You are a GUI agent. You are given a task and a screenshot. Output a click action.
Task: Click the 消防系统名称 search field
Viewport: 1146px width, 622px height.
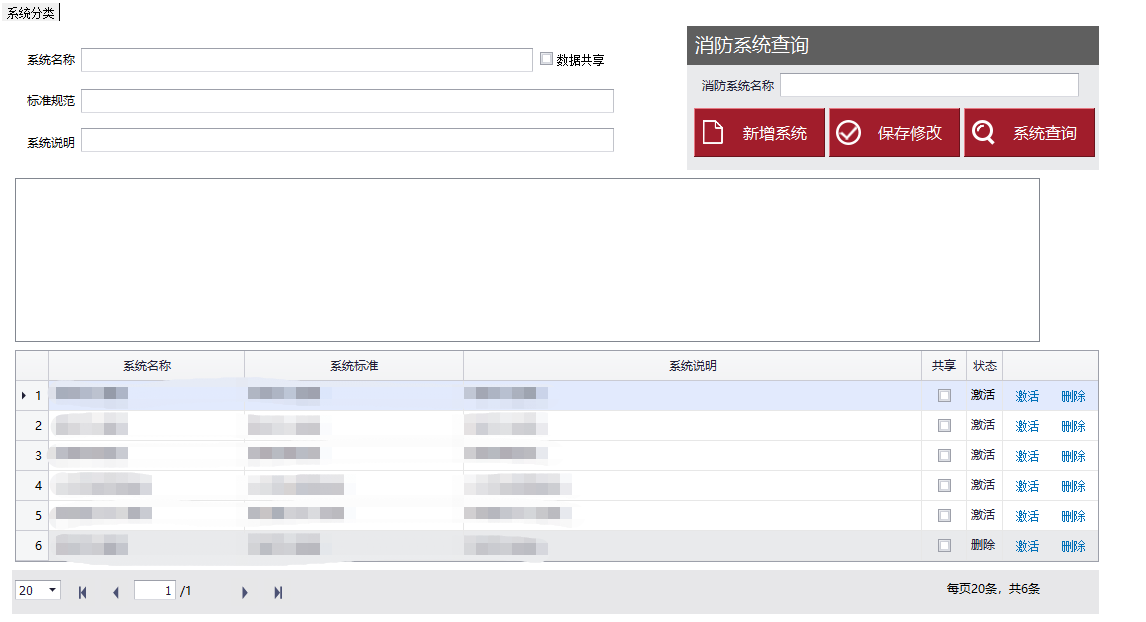pyautogui.click(x=929, y=85)
